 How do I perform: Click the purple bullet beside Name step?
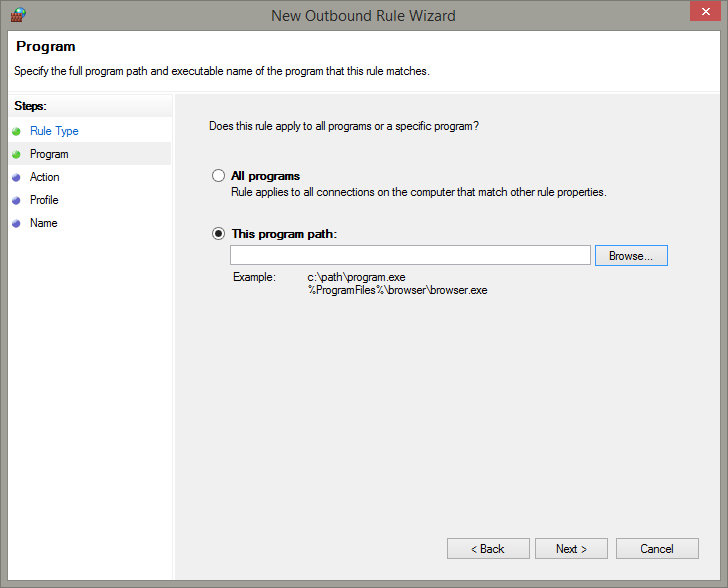click(x=16, y=223)
